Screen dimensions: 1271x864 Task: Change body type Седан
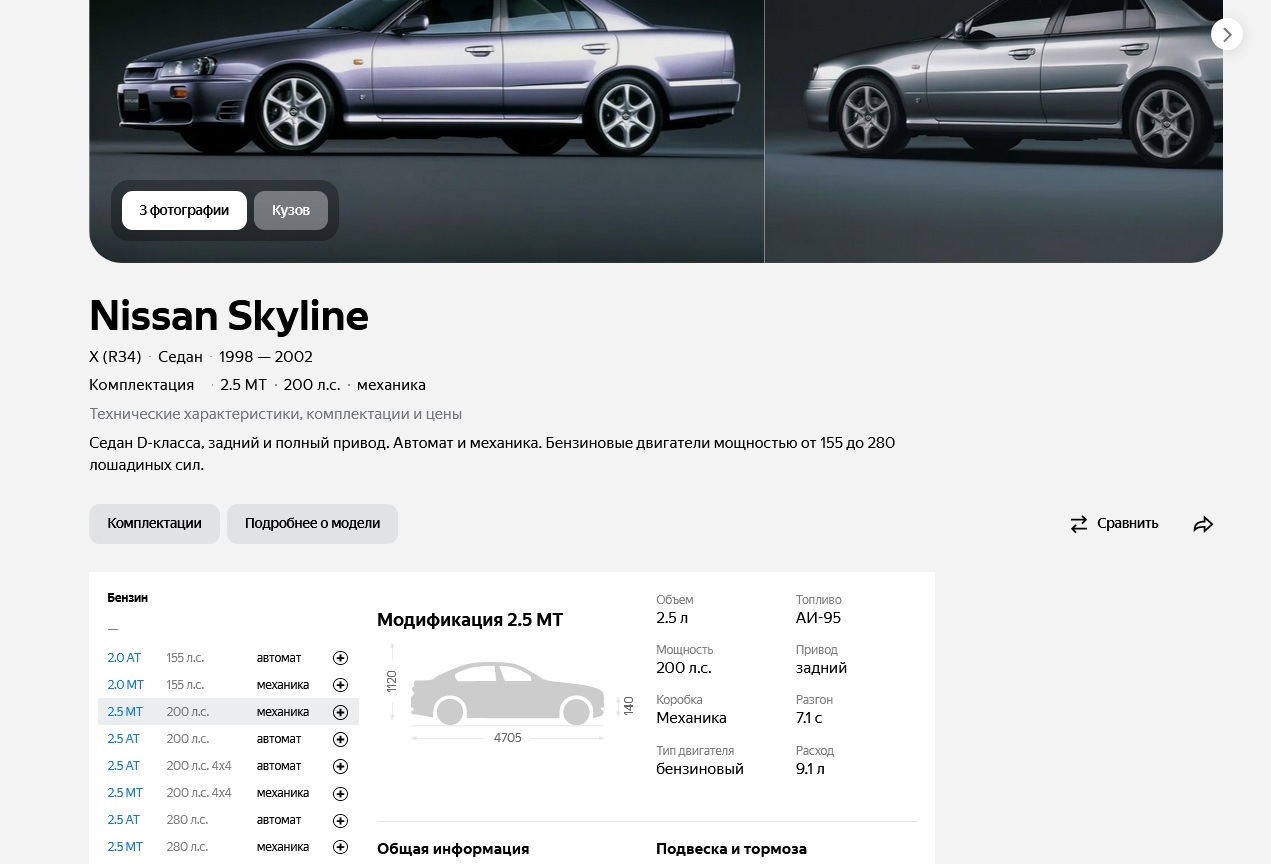click(180, 357)
